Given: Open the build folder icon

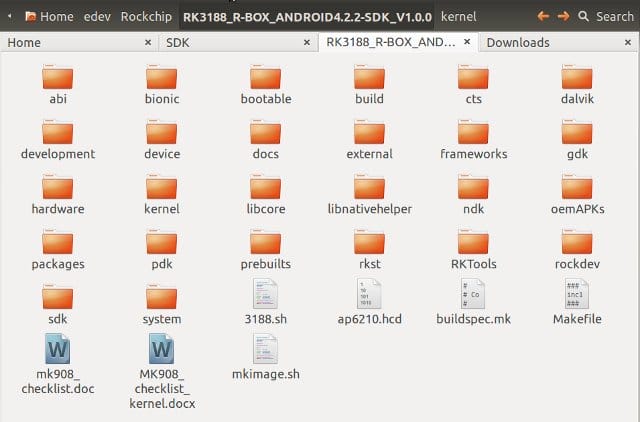Looking at the screenshot, I should click(369, 77).
